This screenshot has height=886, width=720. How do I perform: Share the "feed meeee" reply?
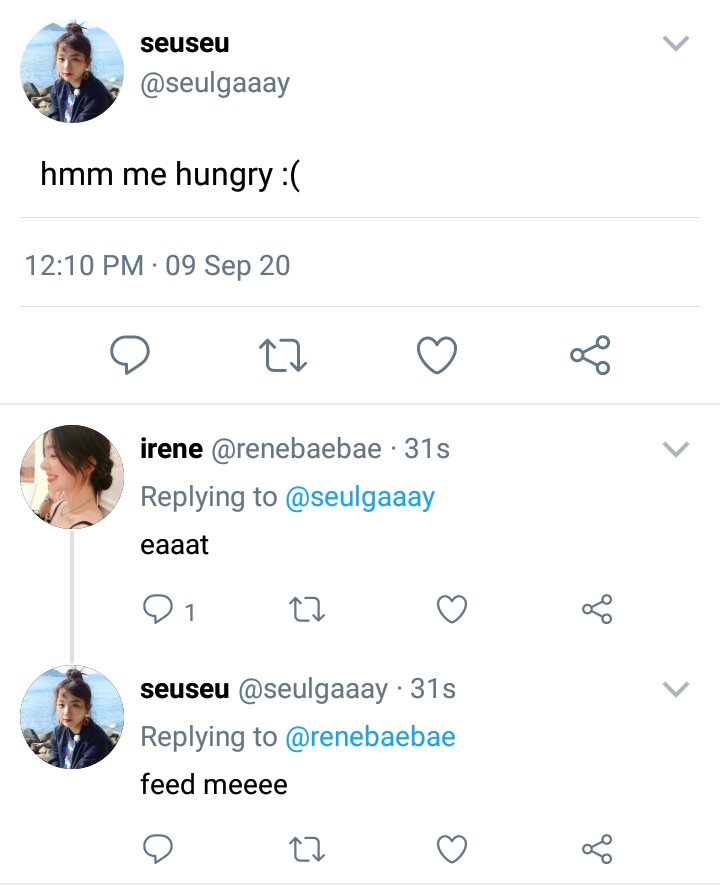597,849
